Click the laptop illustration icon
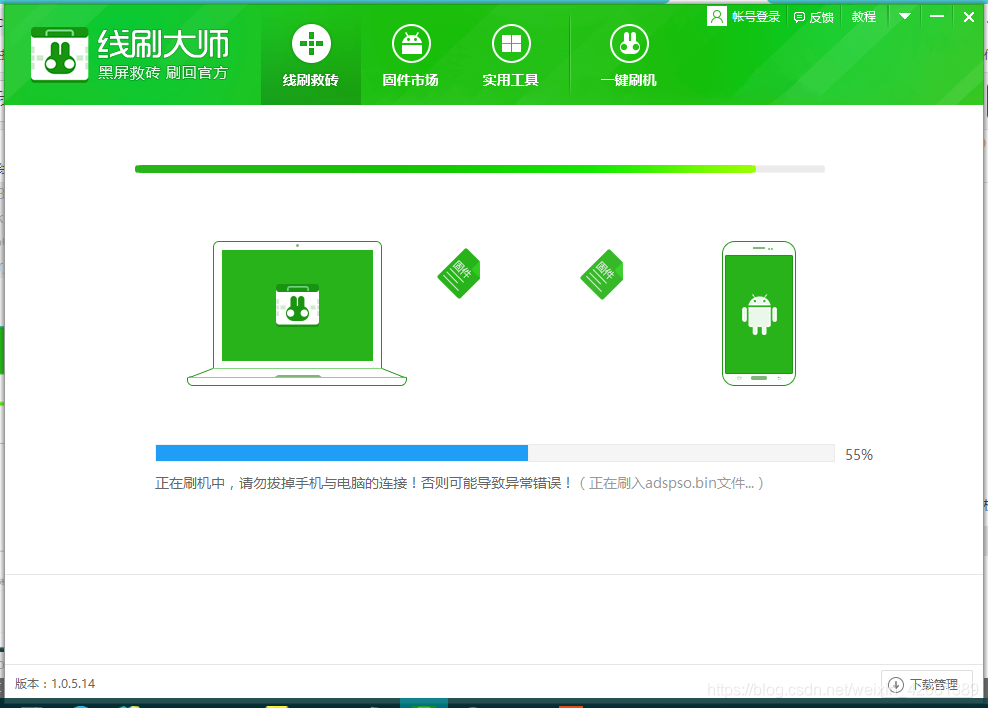 point(297,313)
